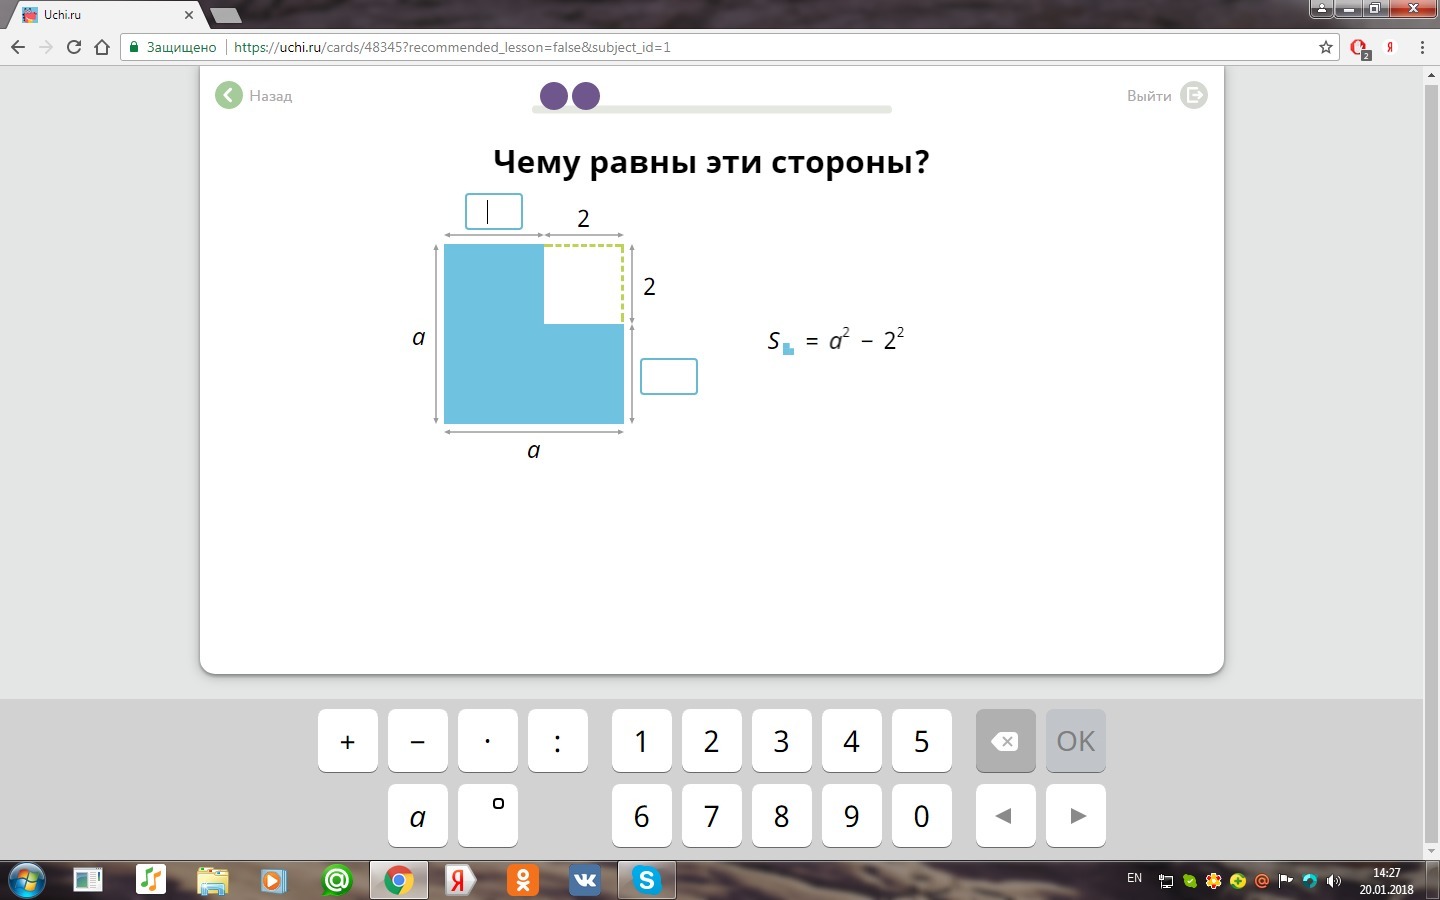Click the second purple progress dot
Image resolution: width=1440 pixels, height=900 pixels.
coord(586,96)
